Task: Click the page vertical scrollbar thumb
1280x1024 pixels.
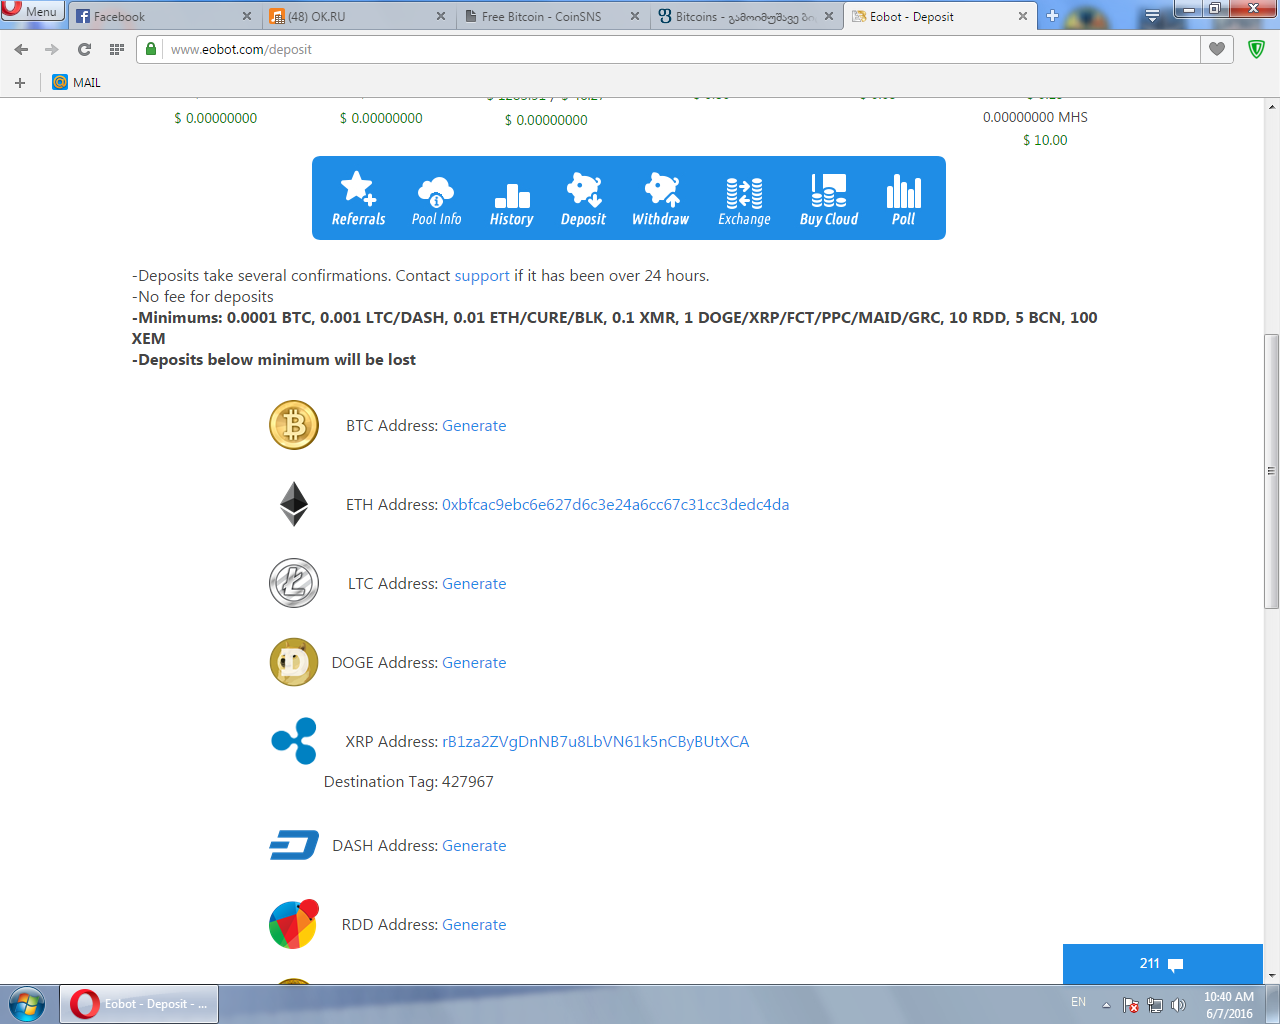Action: pos(1272,471)
